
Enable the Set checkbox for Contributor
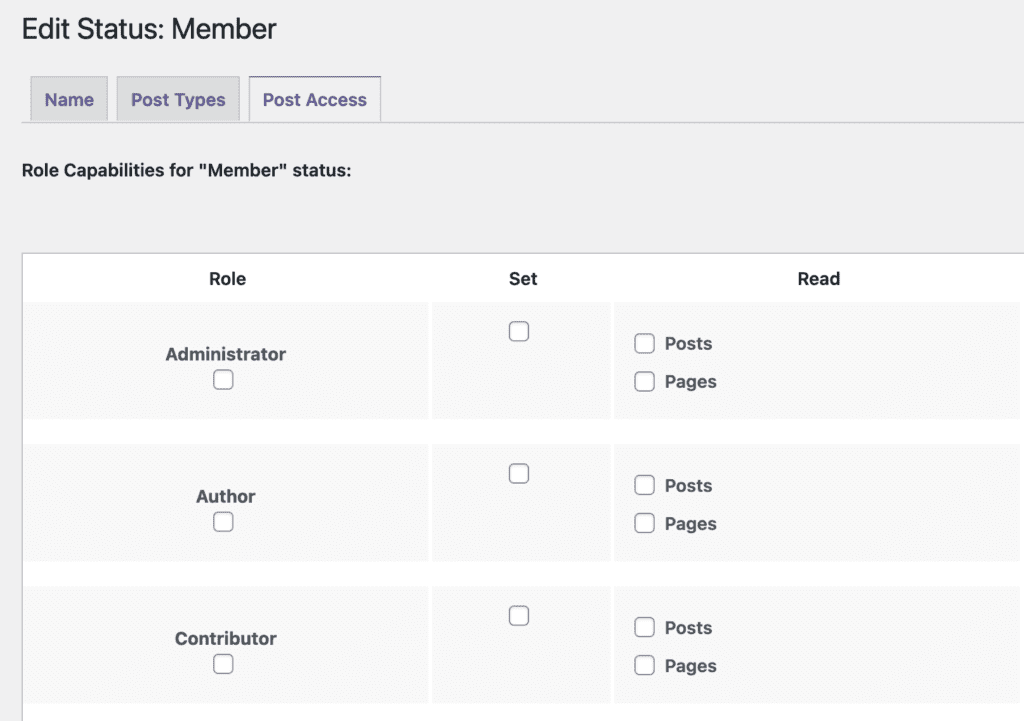[518, 615]
